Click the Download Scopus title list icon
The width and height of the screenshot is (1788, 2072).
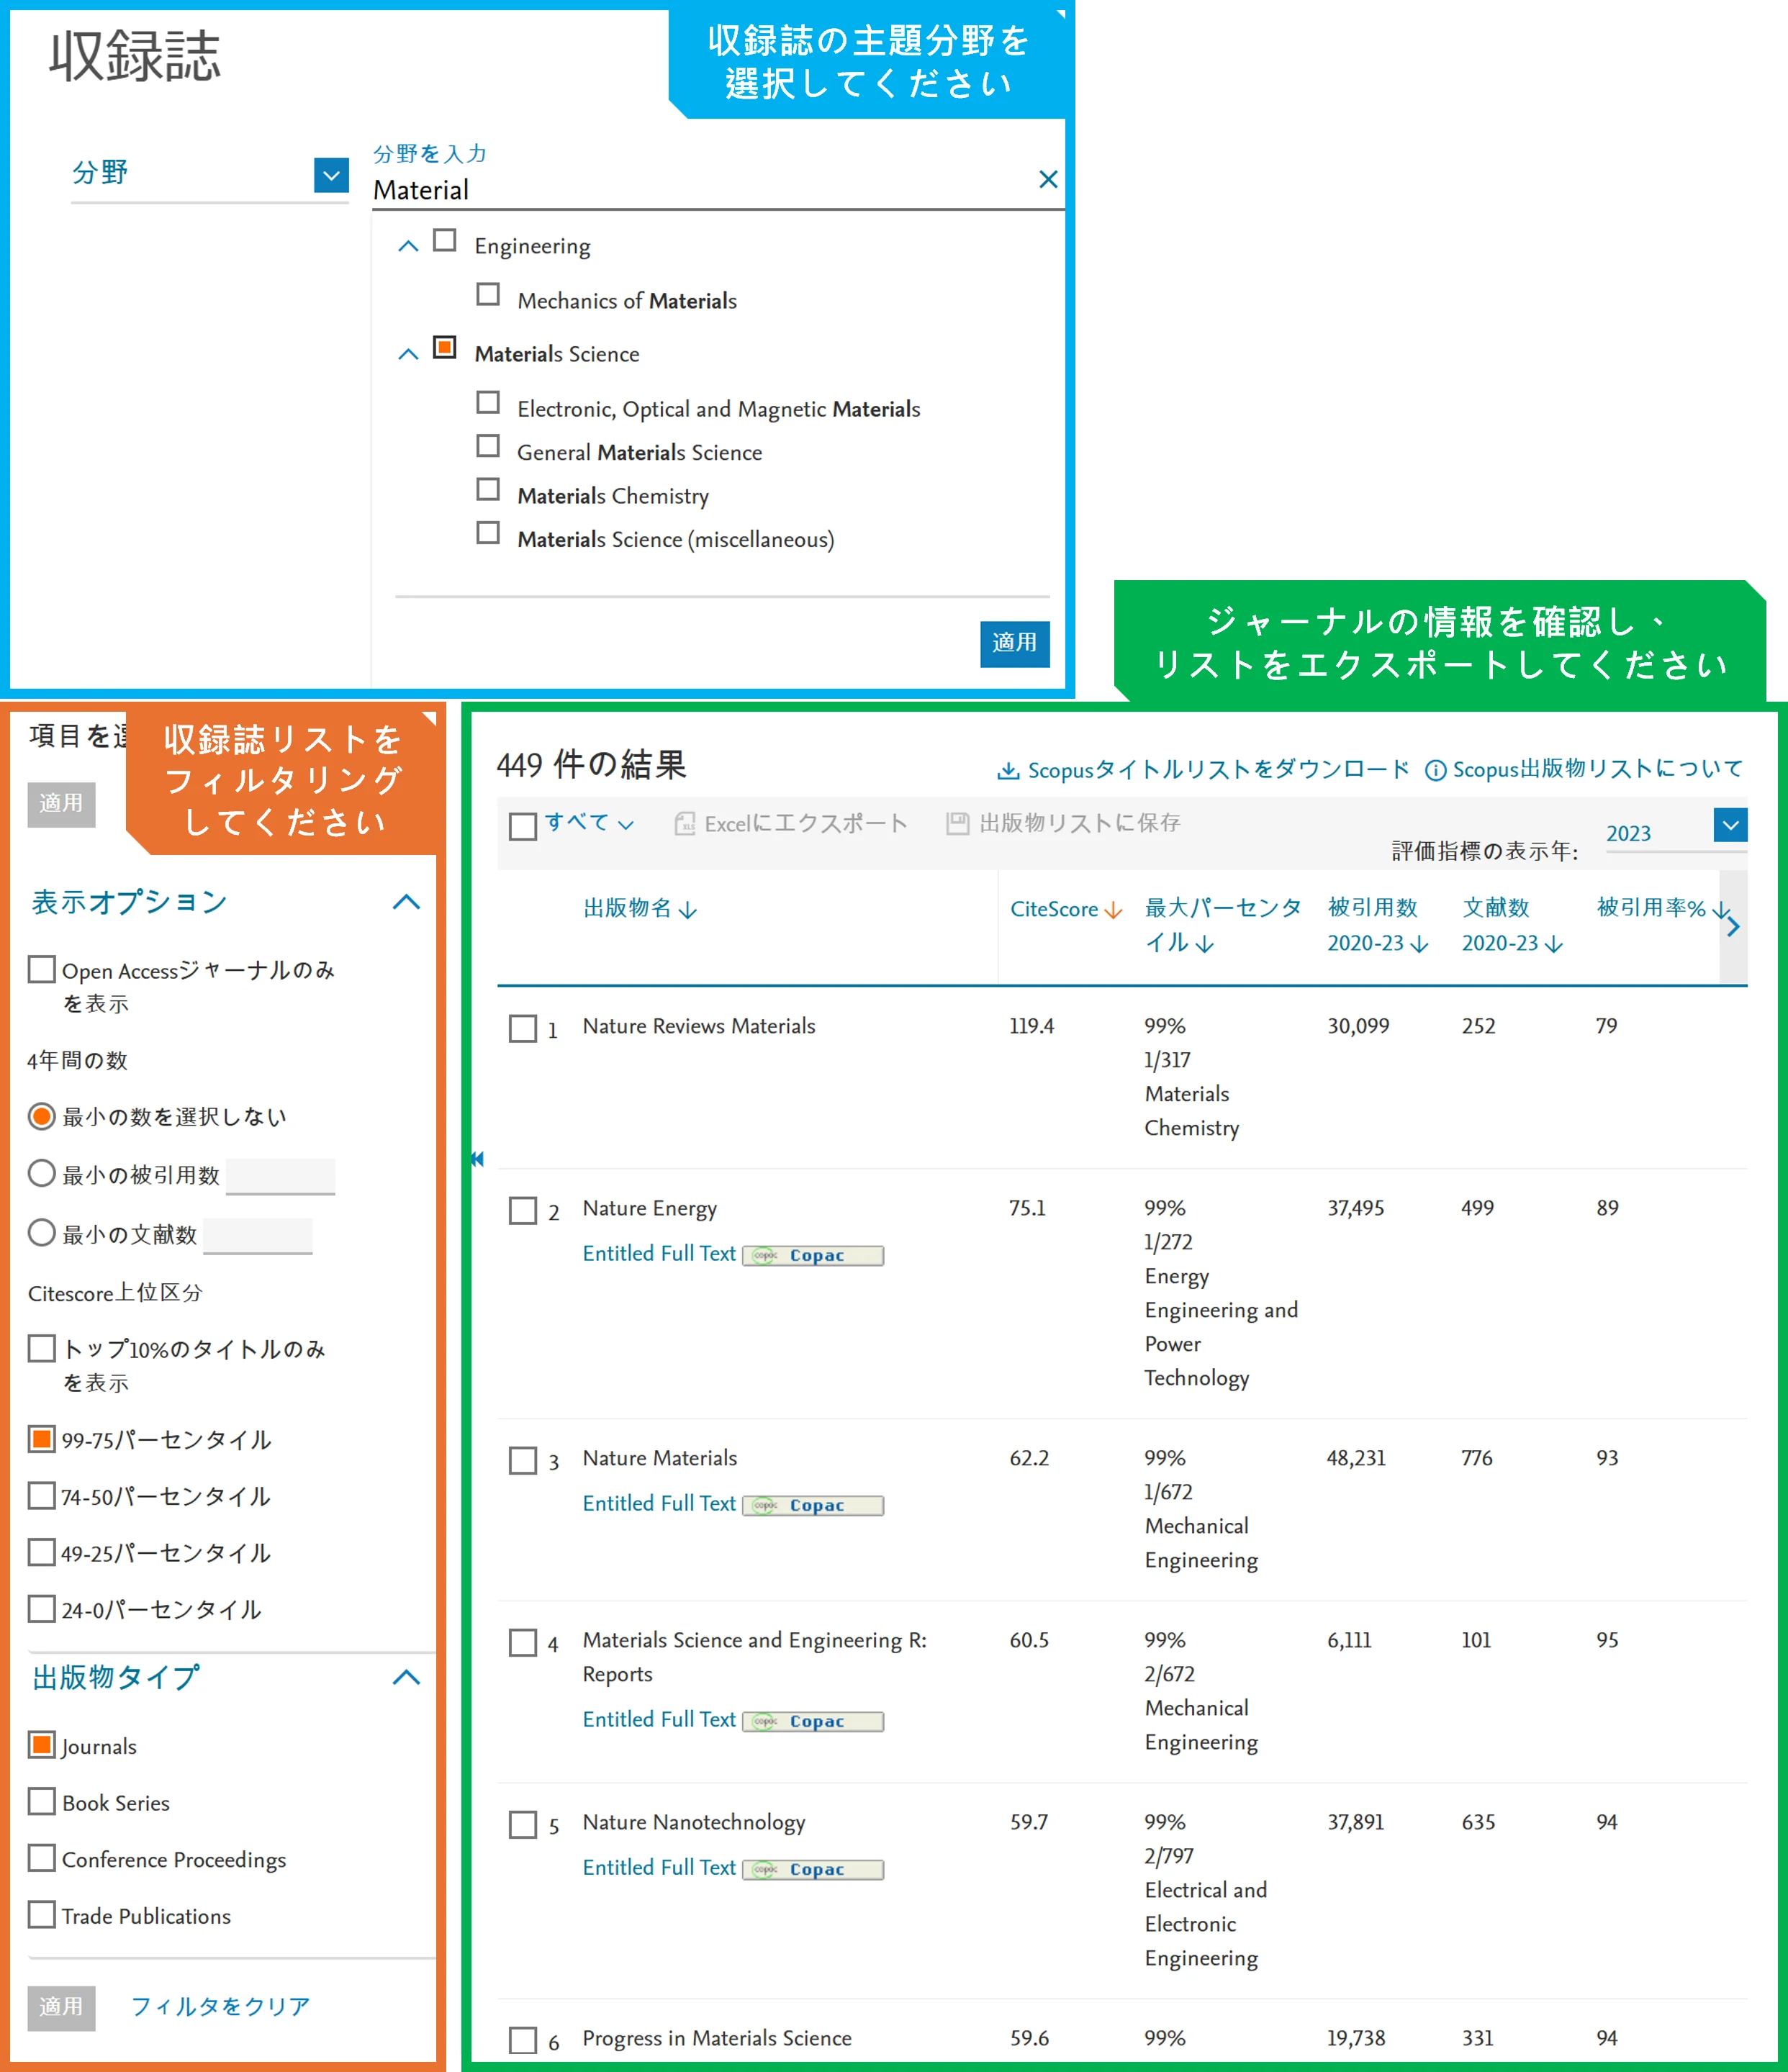tap(1008, 771)
